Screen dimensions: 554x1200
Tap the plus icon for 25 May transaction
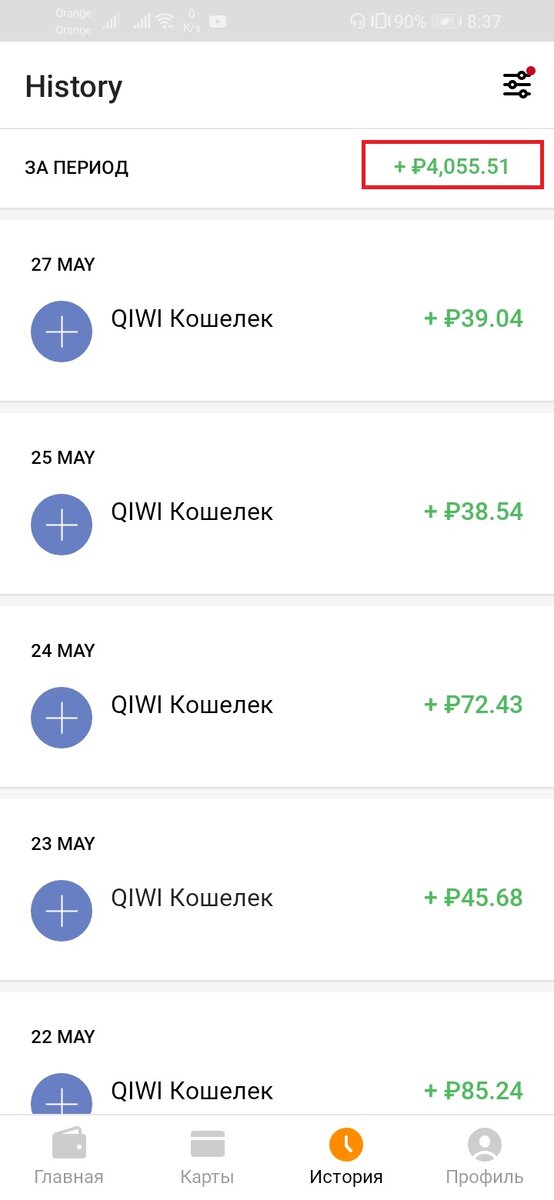coord(62,524)
